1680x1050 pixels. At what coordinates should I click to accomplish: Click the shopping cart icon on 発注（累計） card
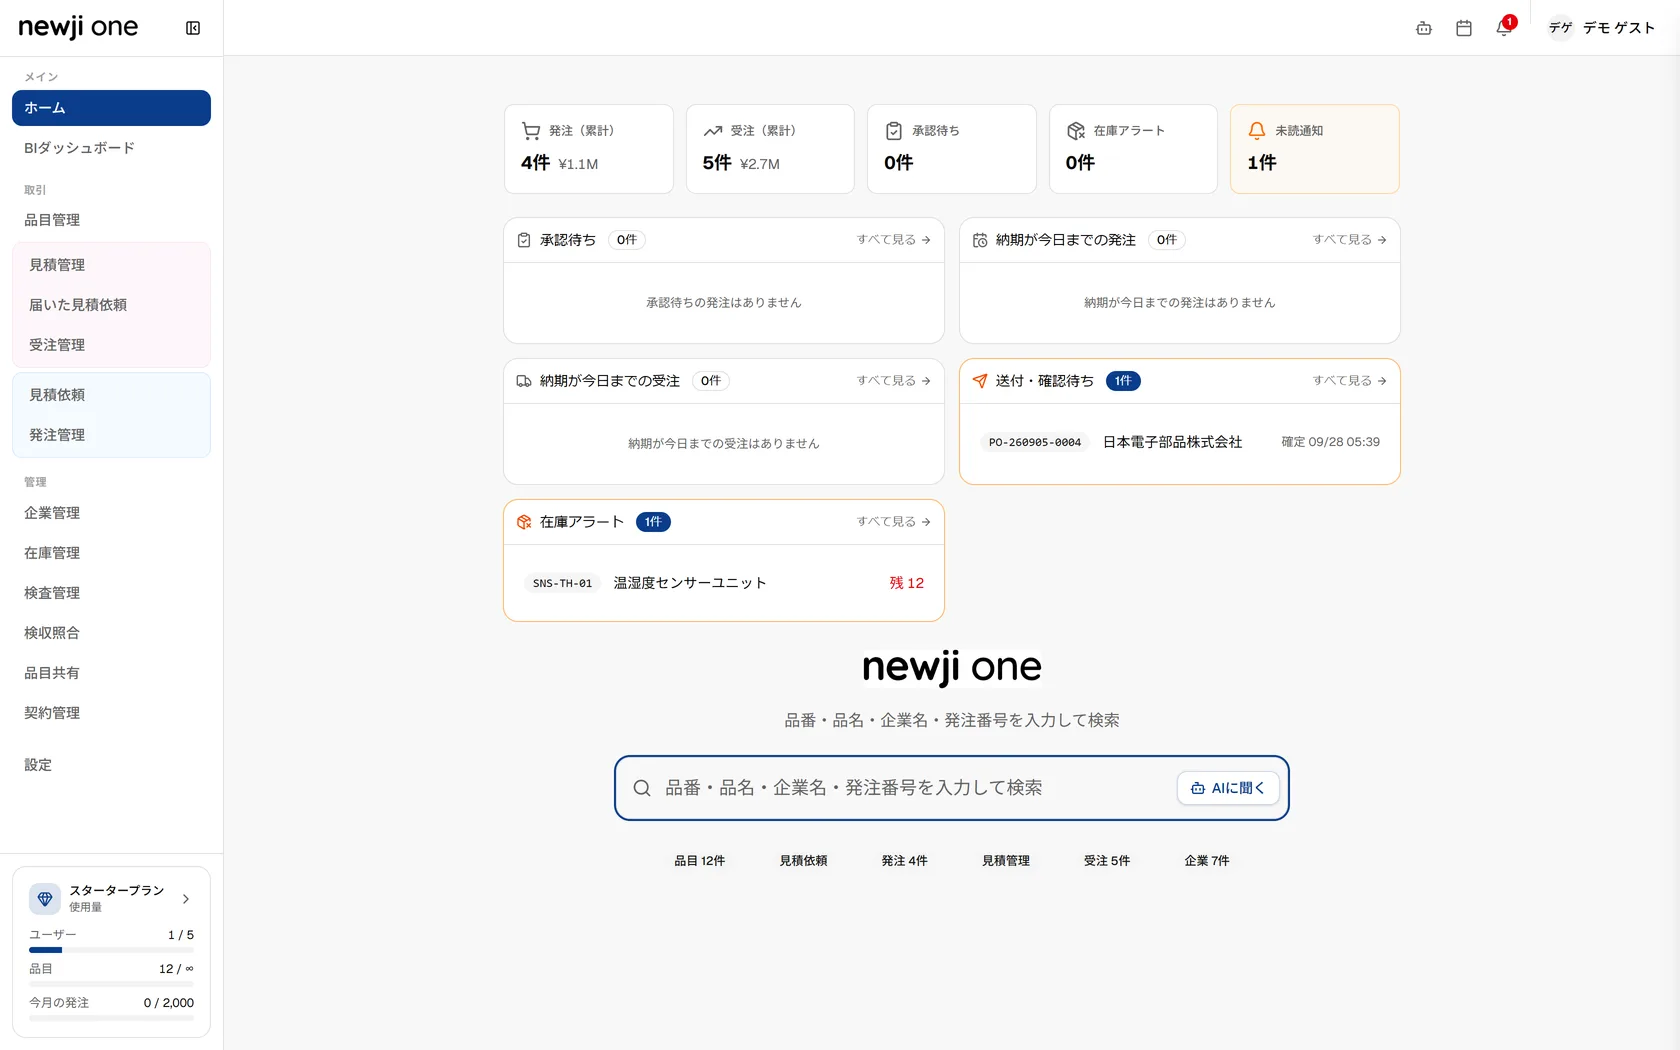531,131
